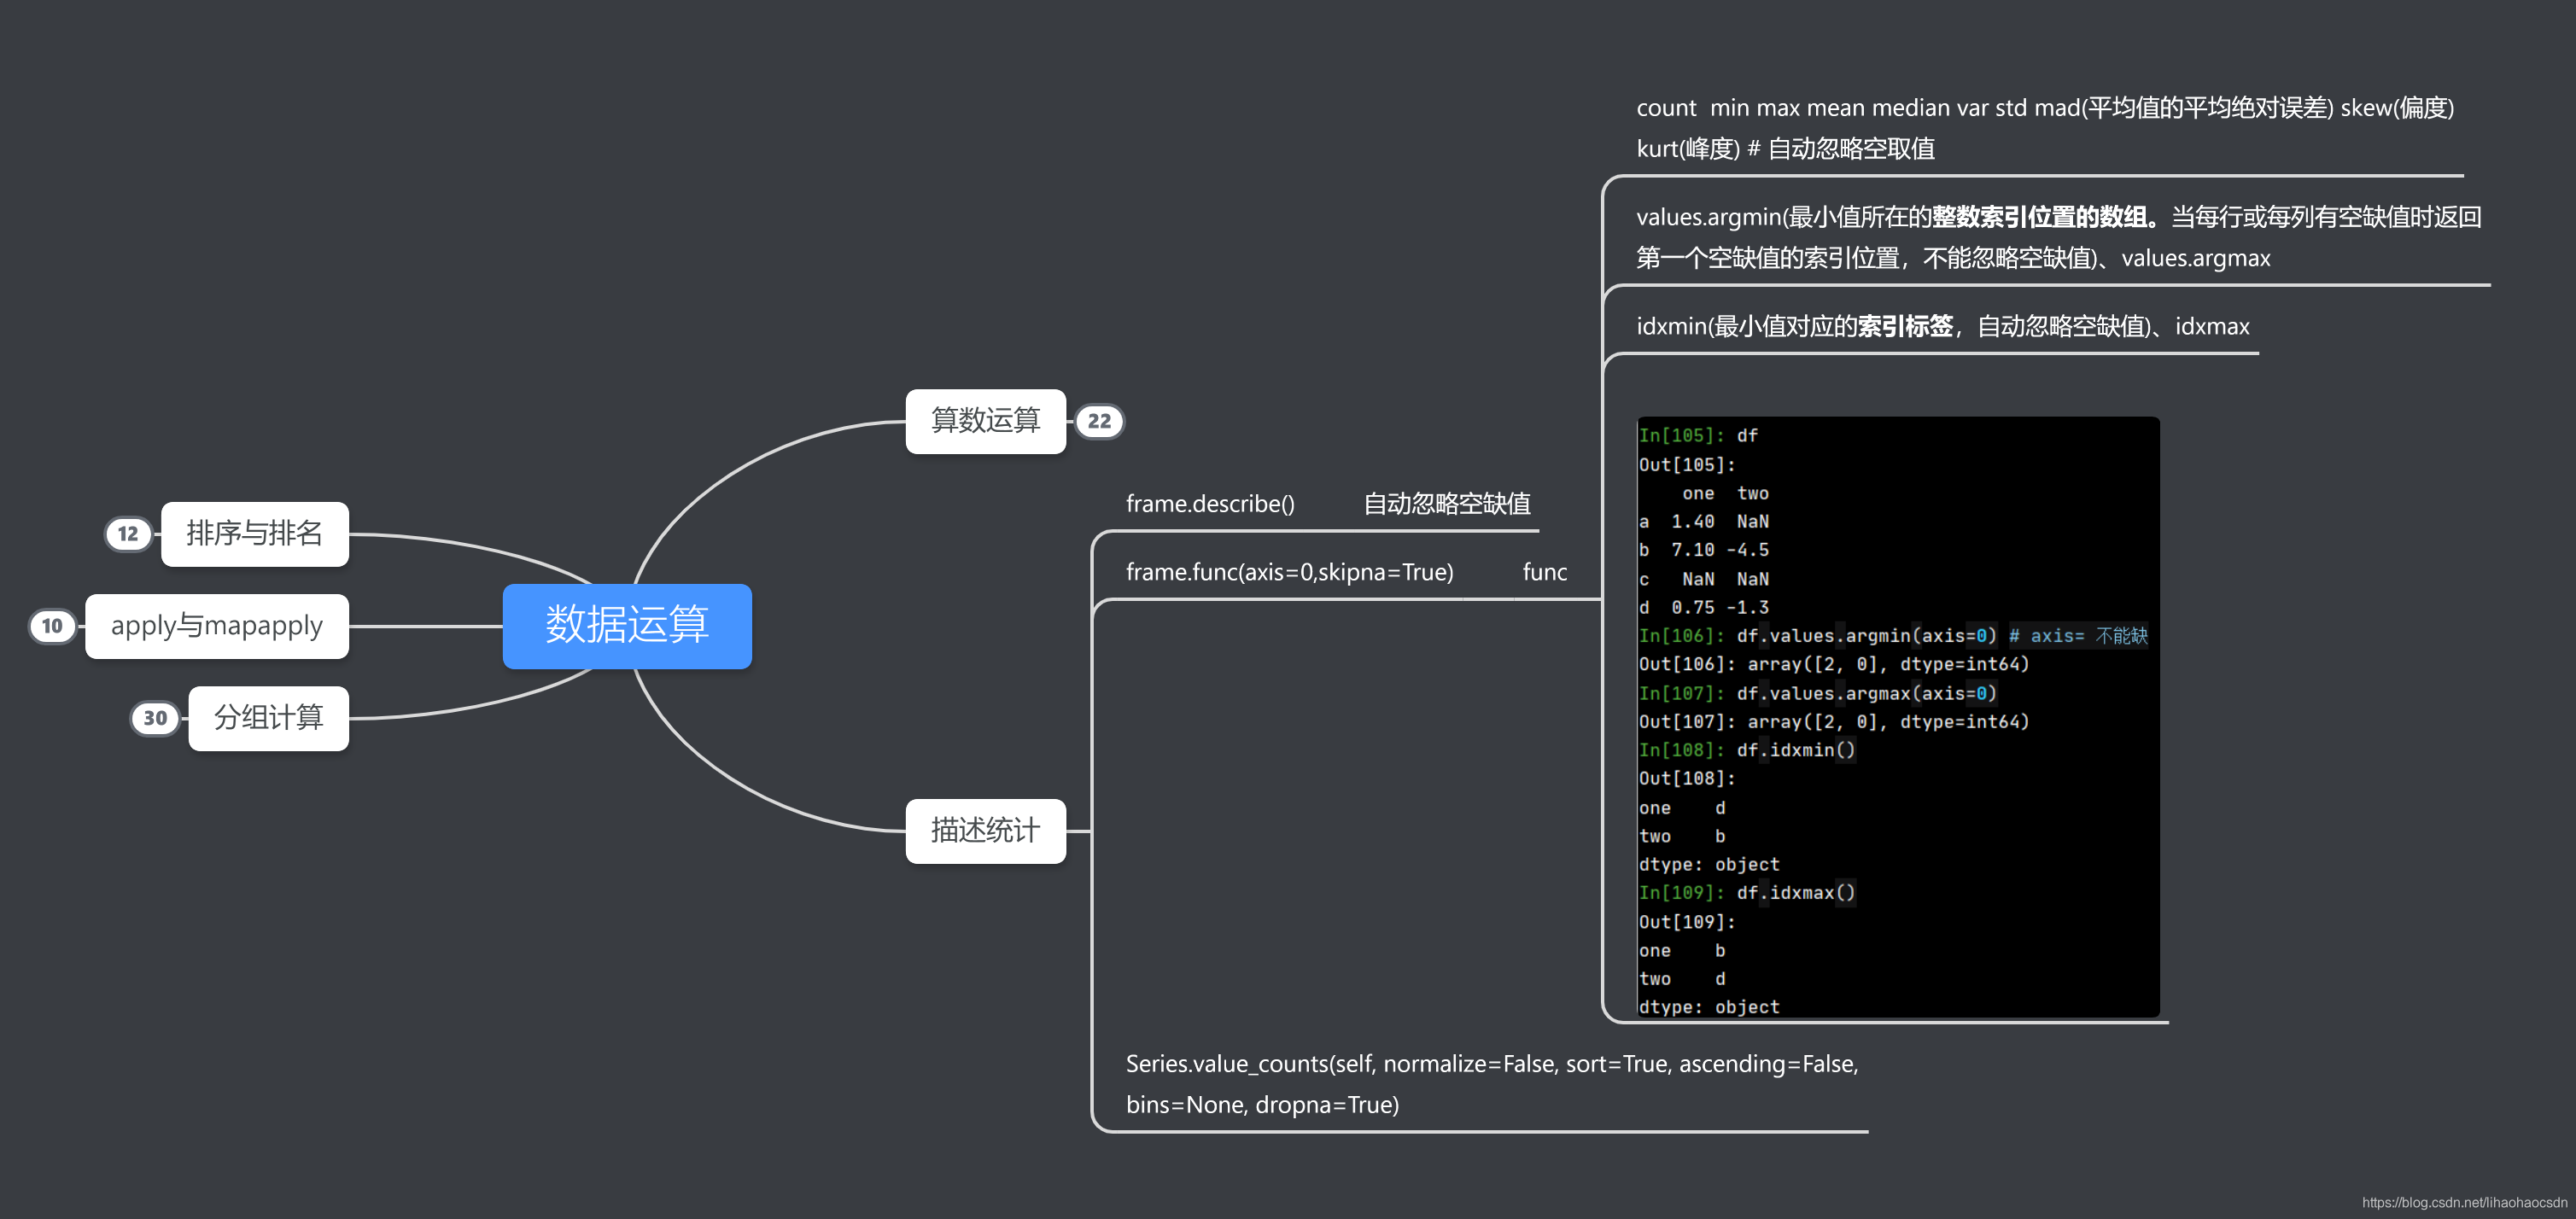The height and width of the screenshot is (1219, 2576).
Task: Click the In[109] df.idxmax() code line
Action: coord(1747,893)
